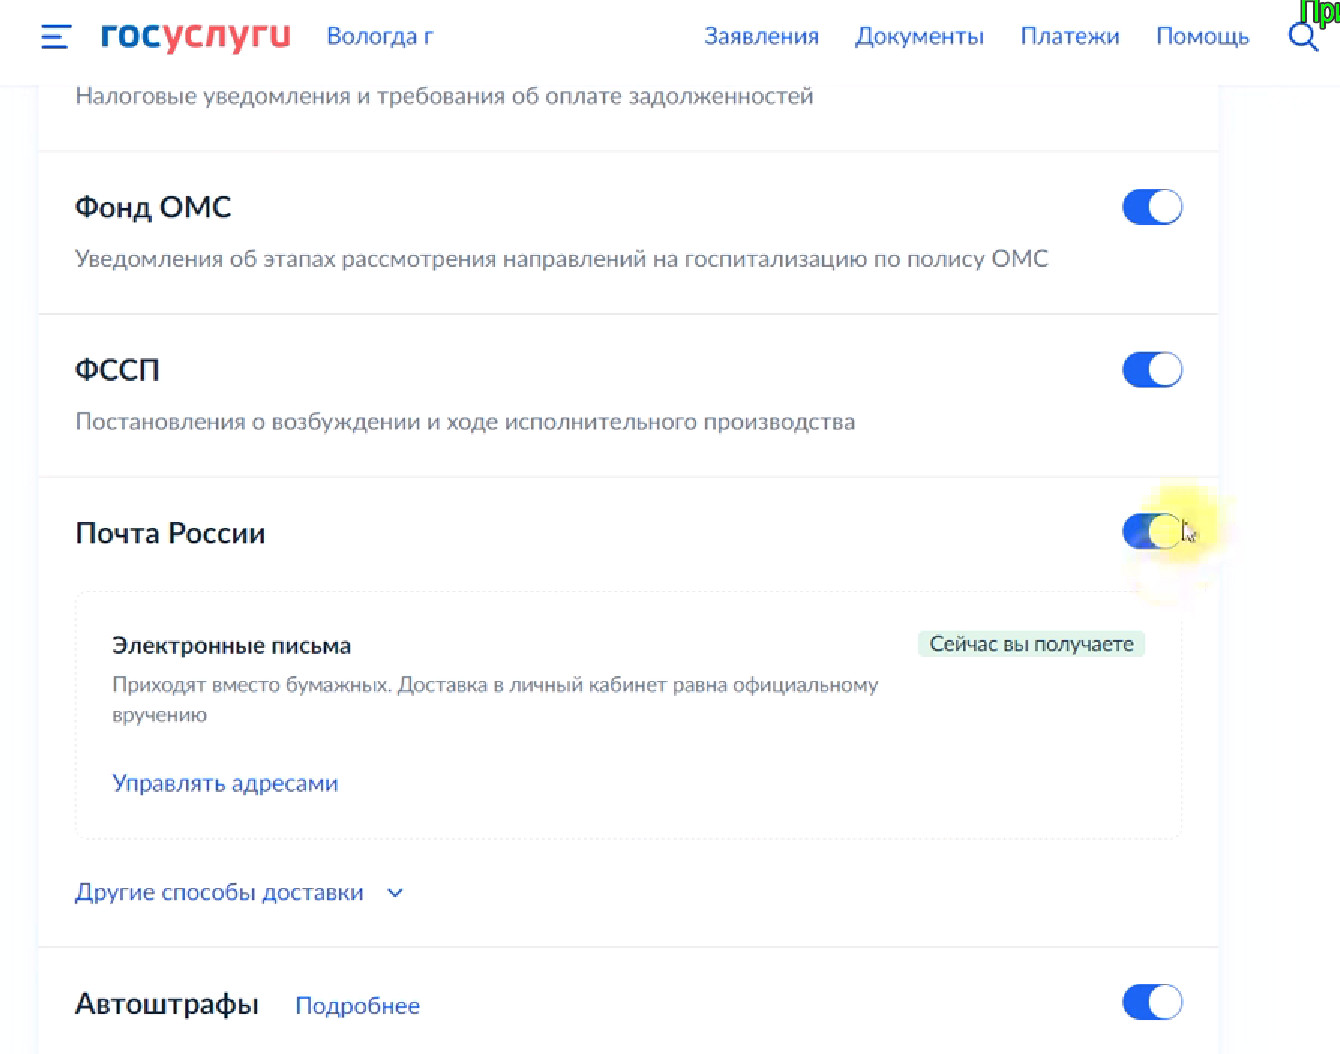1340x1054 pixels.
Task: Turn off Почта России toggle
Action: tap(1152, 531)
